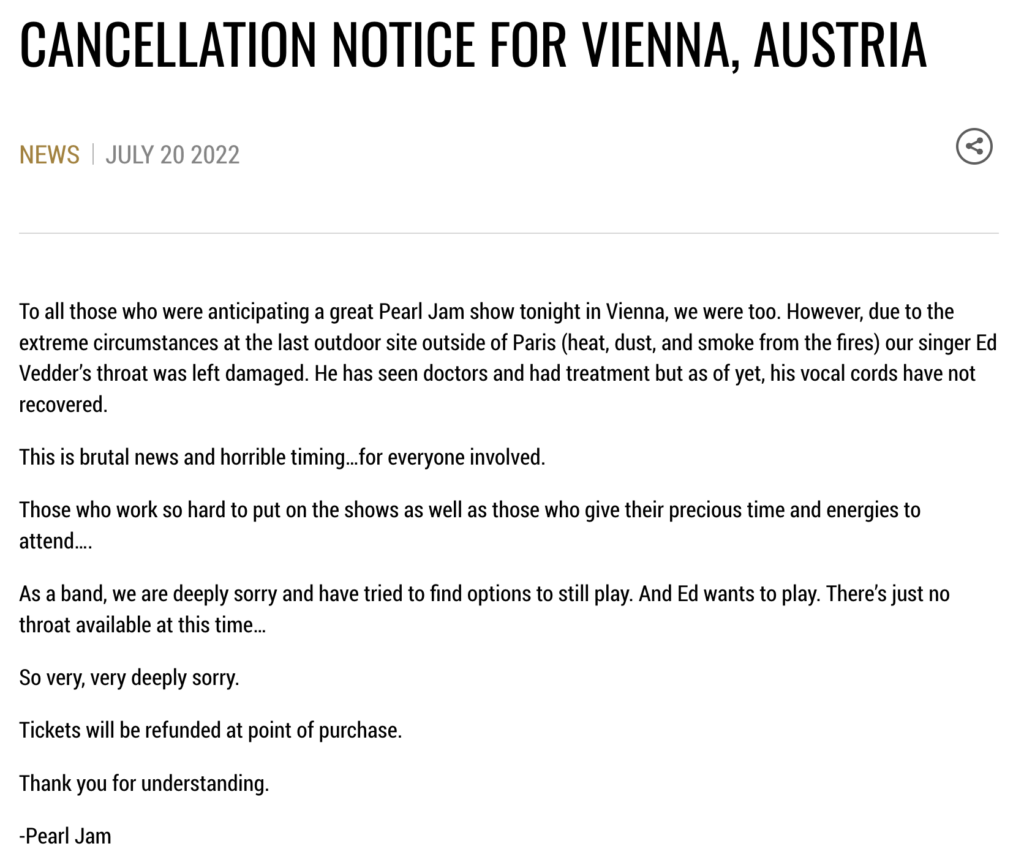Open the NEWS category link

pyautogui.click(x=50, y=155)
